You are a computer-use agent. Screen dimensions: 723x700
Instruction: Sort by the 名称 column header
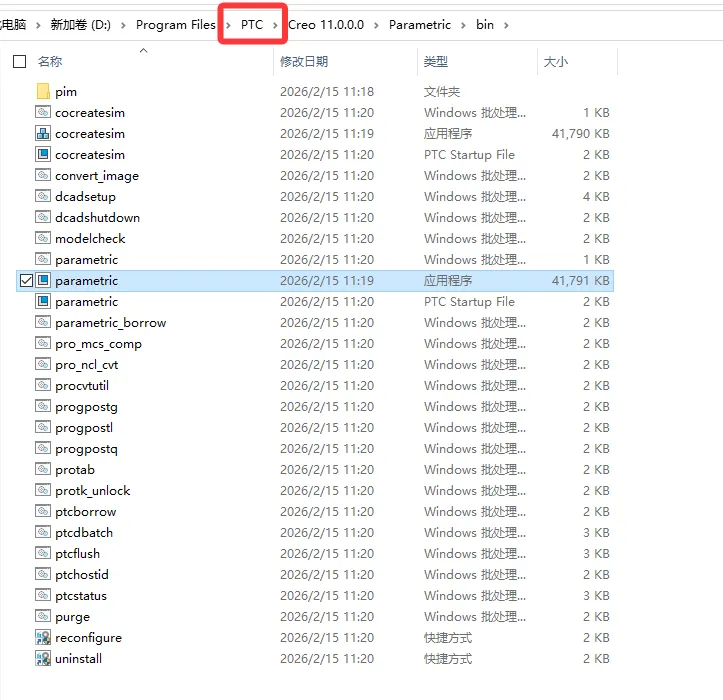49,61
